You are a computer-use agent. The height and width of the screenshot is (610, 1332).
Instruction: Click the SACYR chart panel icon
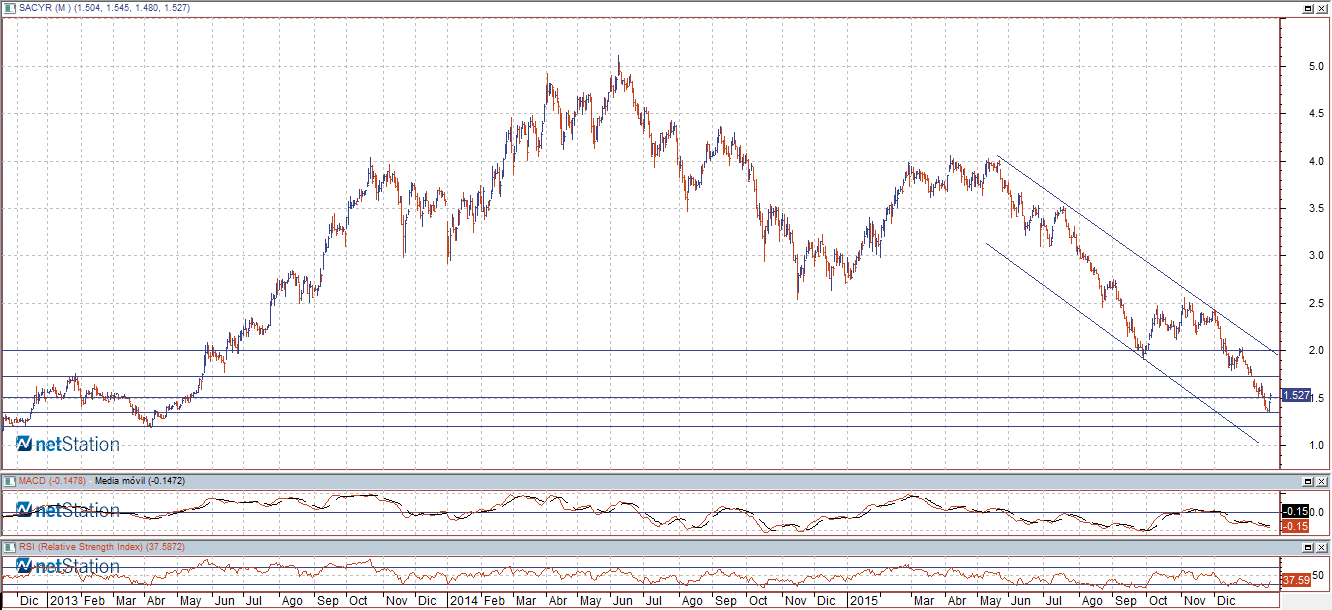[9, 8]
